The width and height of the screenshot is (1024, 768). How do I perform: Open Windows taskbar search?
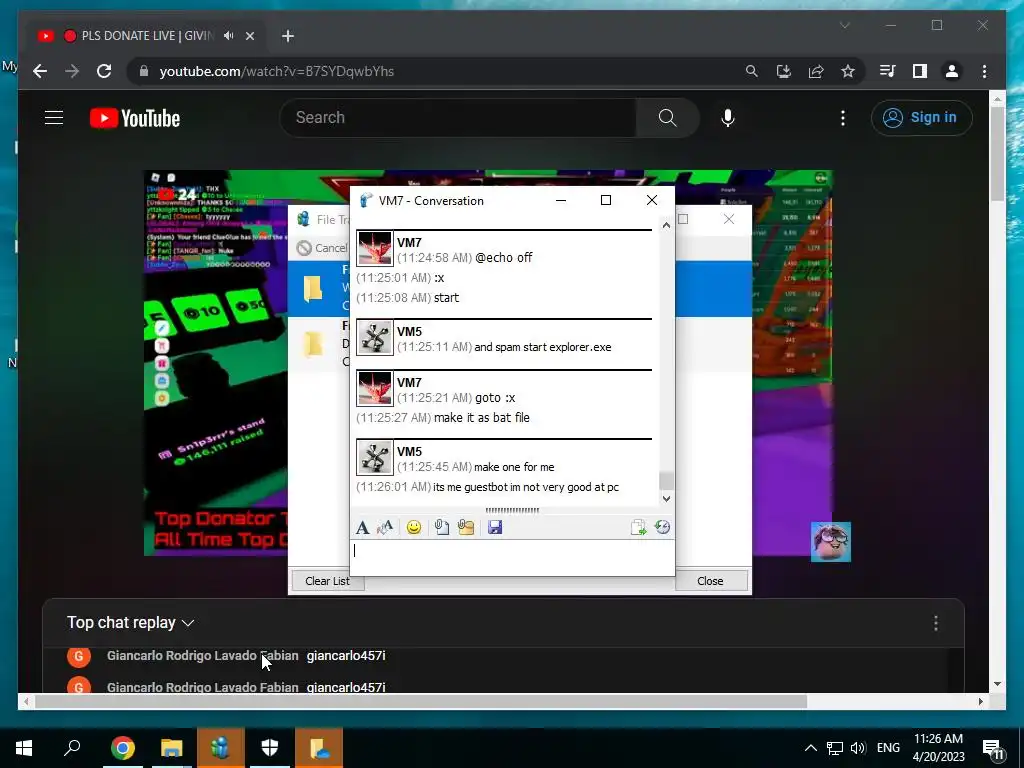pyautogui.click(x=72, y=748)
